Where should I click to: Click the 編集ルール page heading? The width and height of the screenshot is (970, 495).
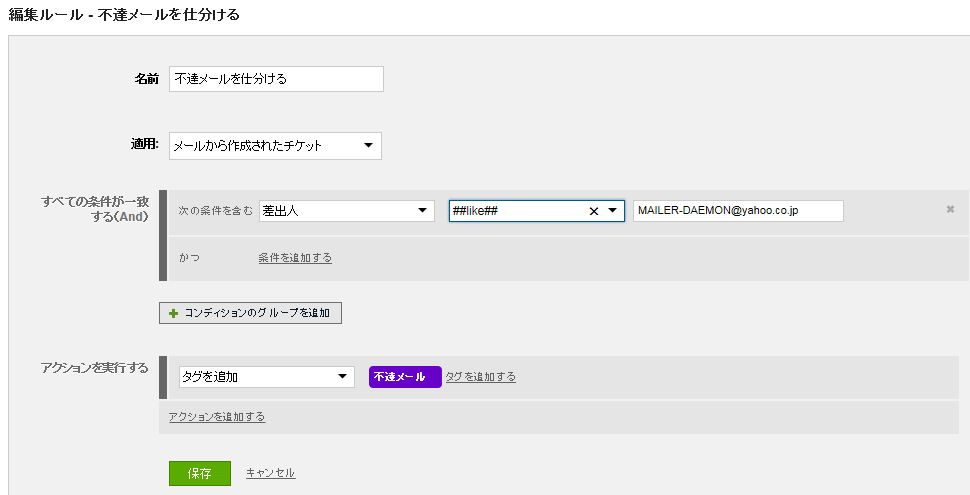click(124, 15)
